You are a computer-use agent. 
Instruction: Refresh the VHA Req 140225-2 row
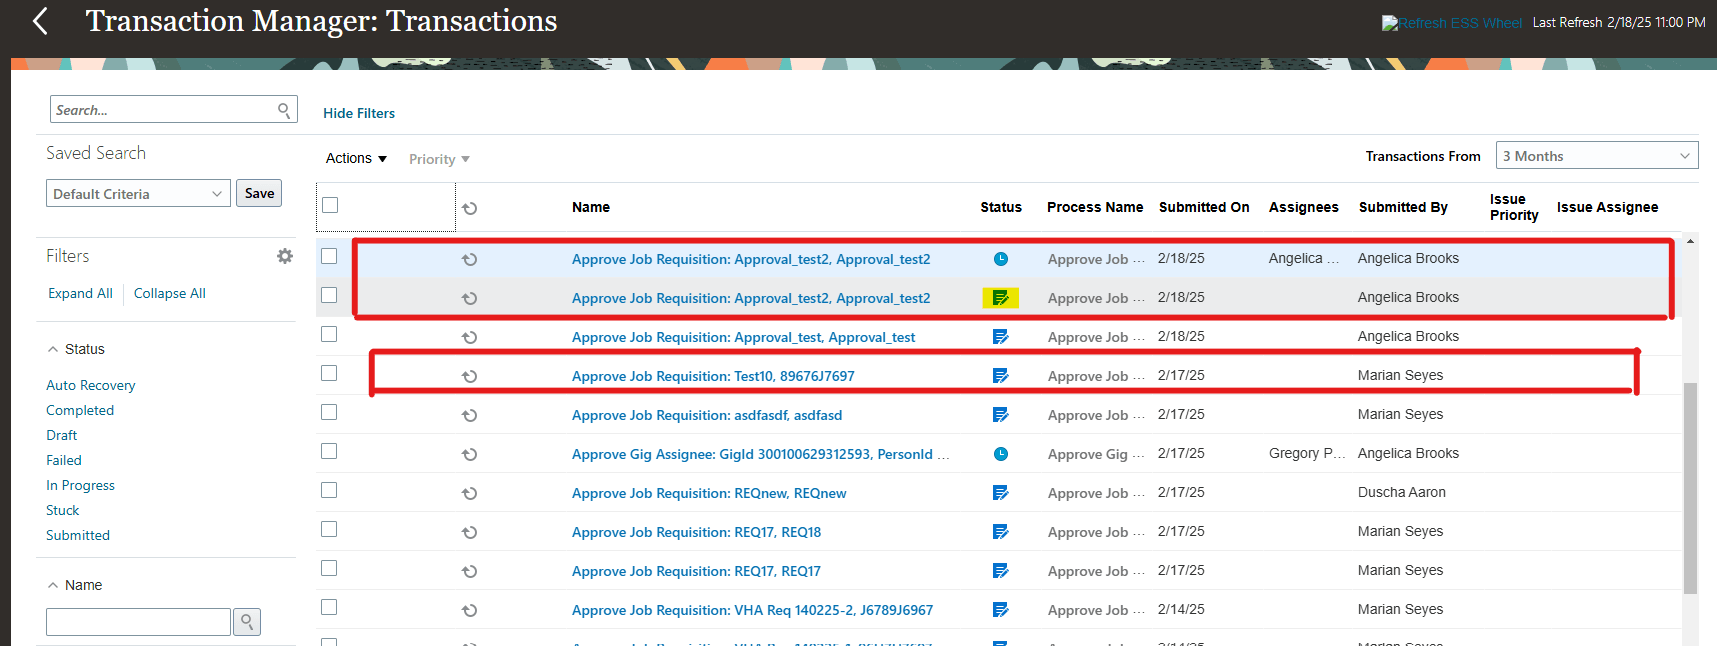[x=469, y=610]
